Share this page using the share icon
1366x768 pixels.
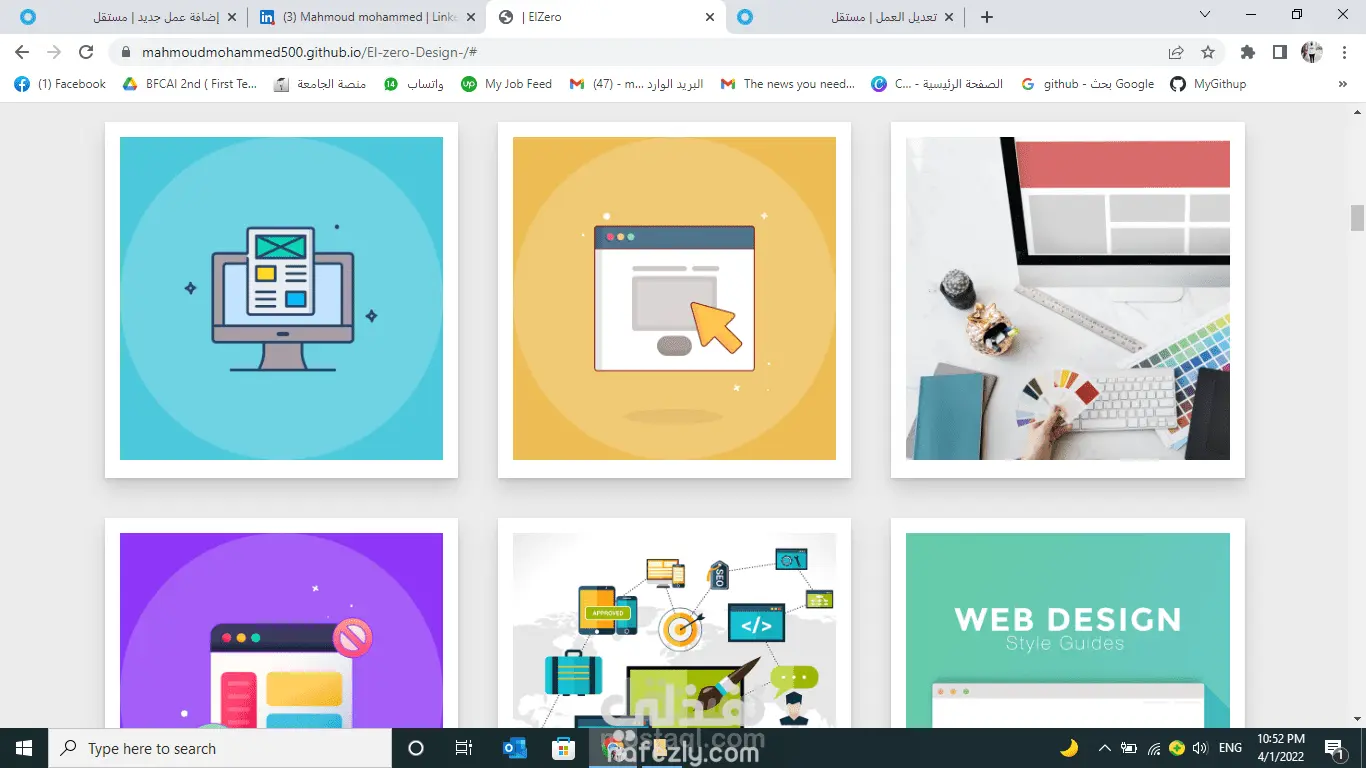pos(1176,52)
